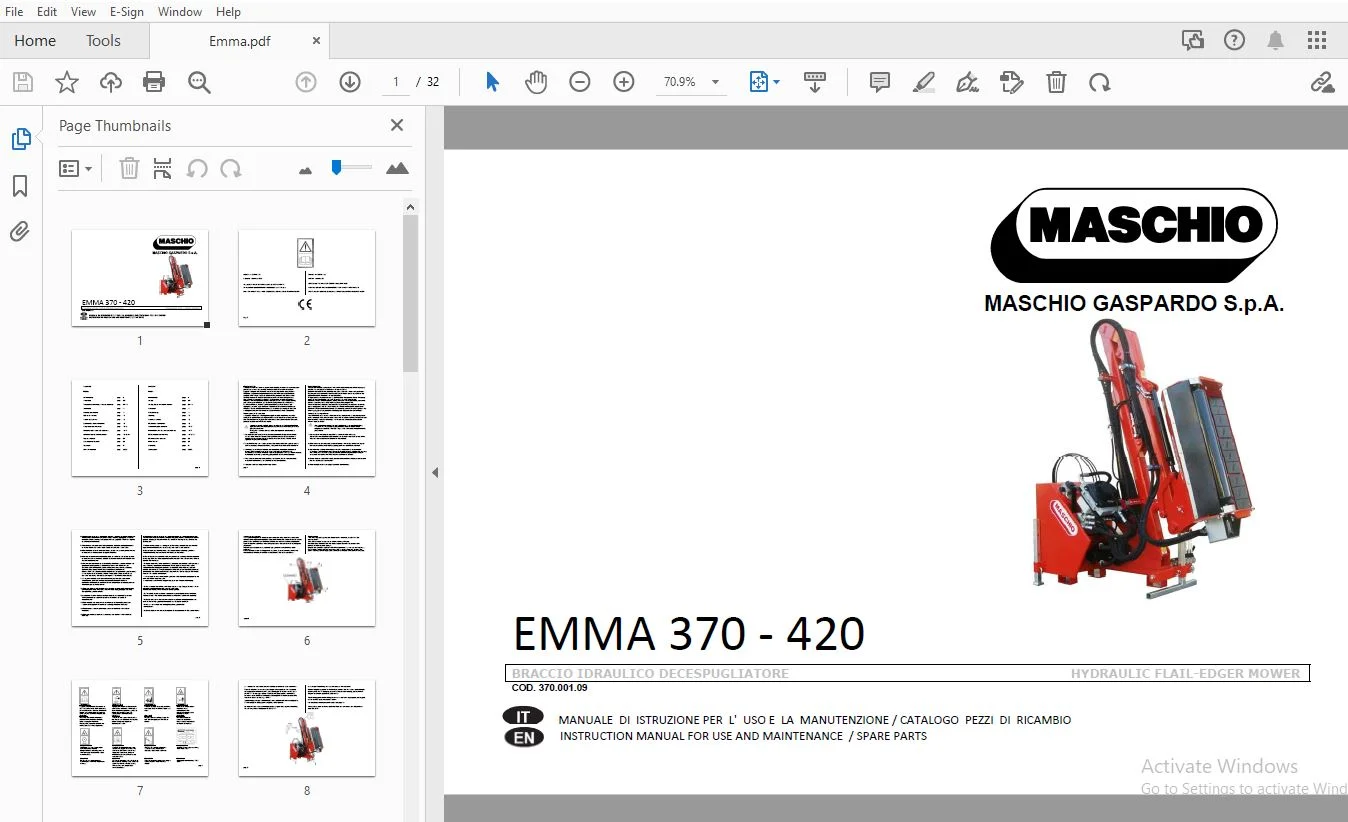Select the page 7 thumbnail

click(140, 728)
